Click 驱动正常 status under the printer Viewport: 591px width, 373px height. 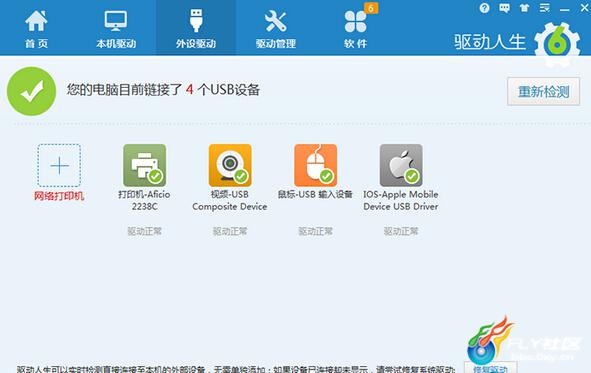click(144, 231)
